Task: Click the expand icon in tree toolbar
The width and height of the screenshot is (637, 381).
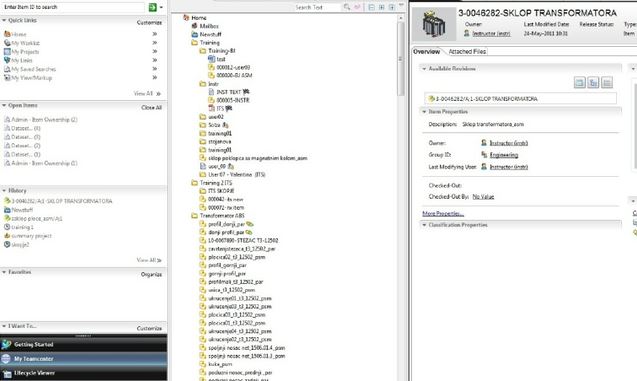Action: (381, 7)
